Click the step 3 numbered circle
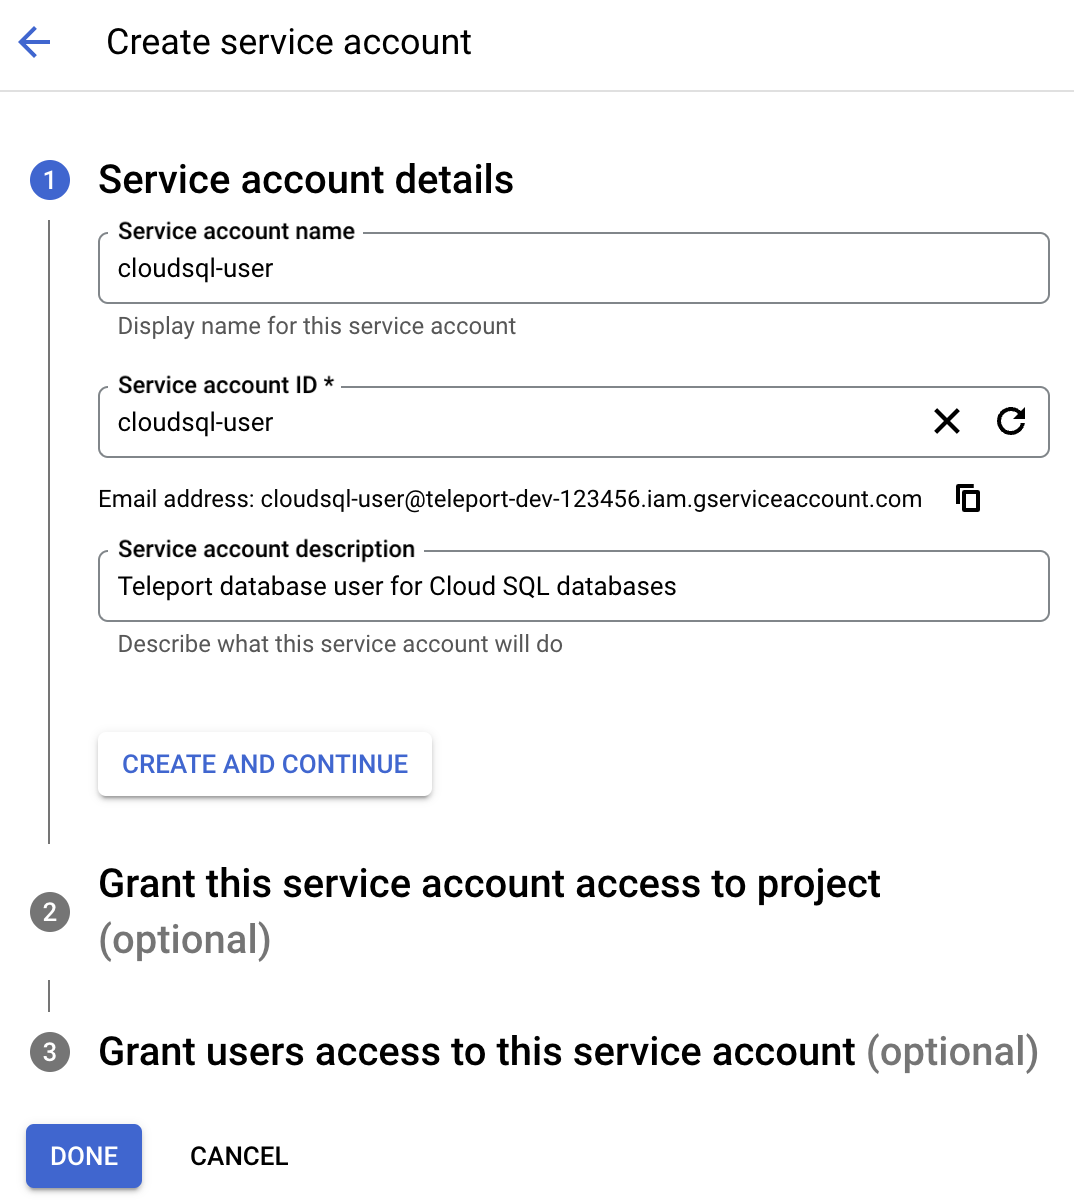 coord(50,1052)
